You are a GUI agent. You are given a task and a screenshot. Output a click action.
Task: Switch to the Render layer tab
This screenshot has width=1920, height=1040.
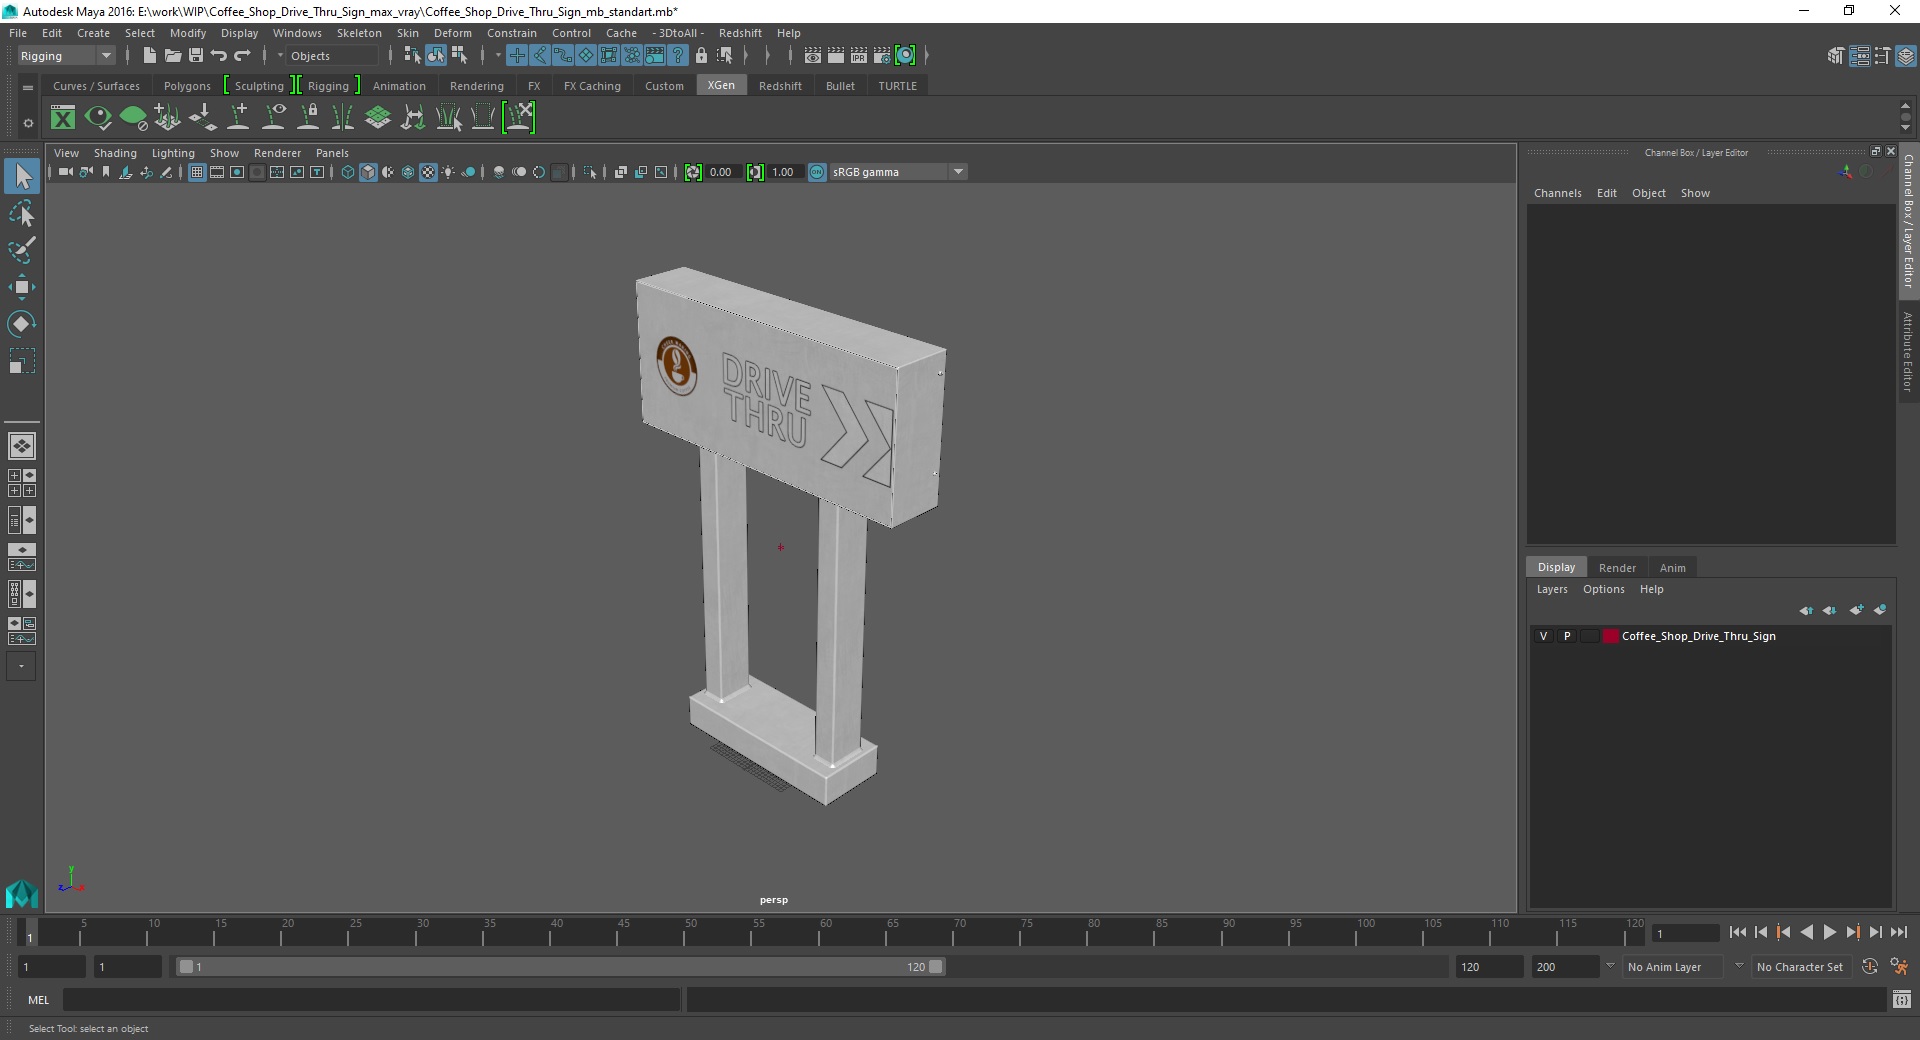click(1617, 568)
